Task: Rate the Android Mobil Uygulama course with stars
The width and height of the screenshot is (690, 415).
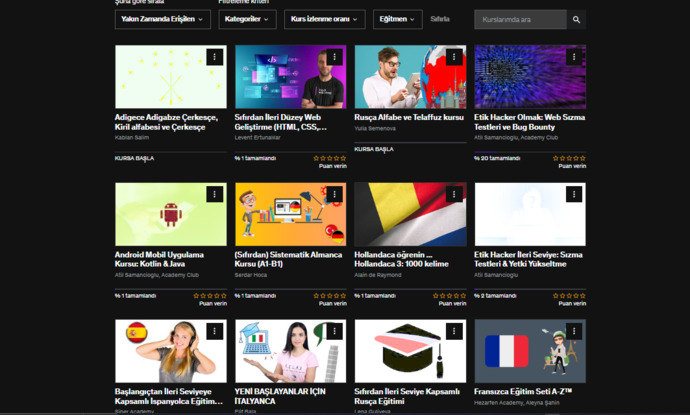Action: 210,295
